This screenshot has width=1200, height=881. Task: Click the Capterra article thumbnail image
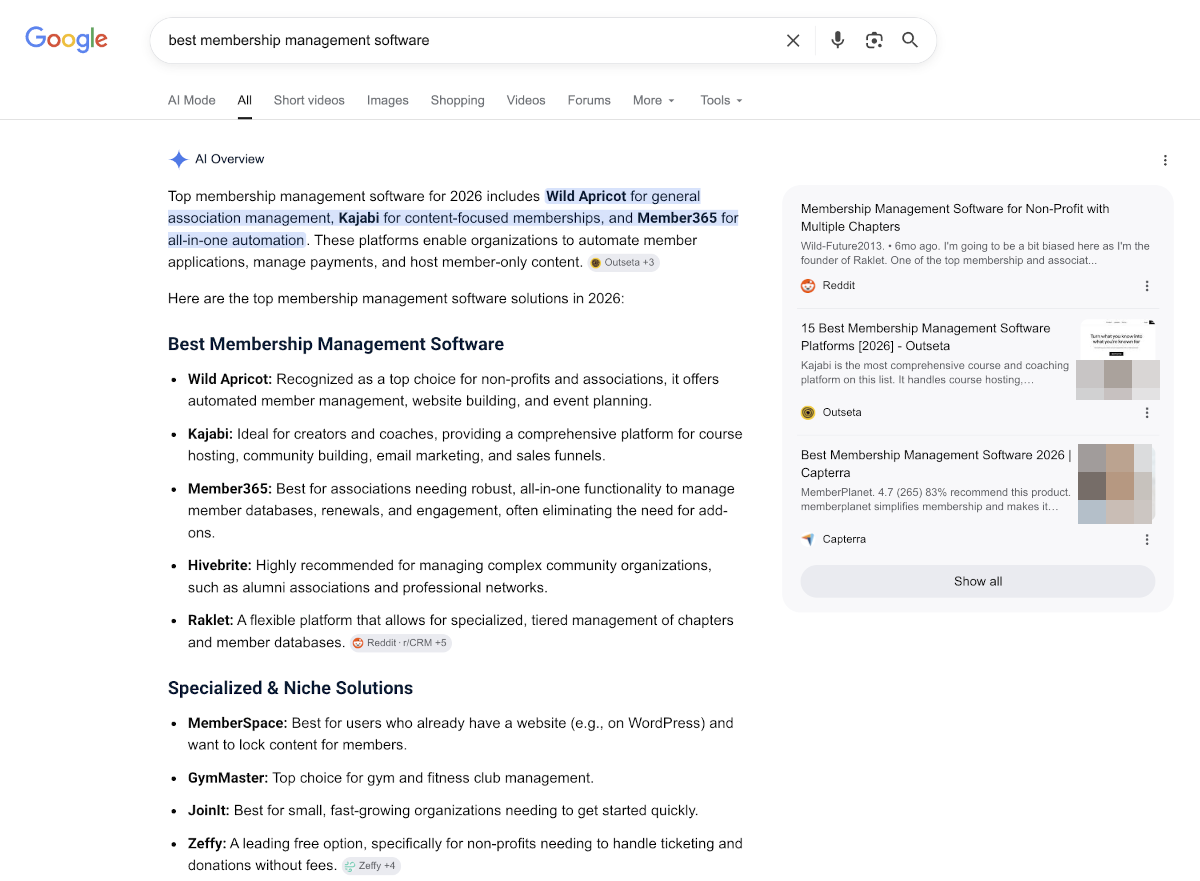1117,485
